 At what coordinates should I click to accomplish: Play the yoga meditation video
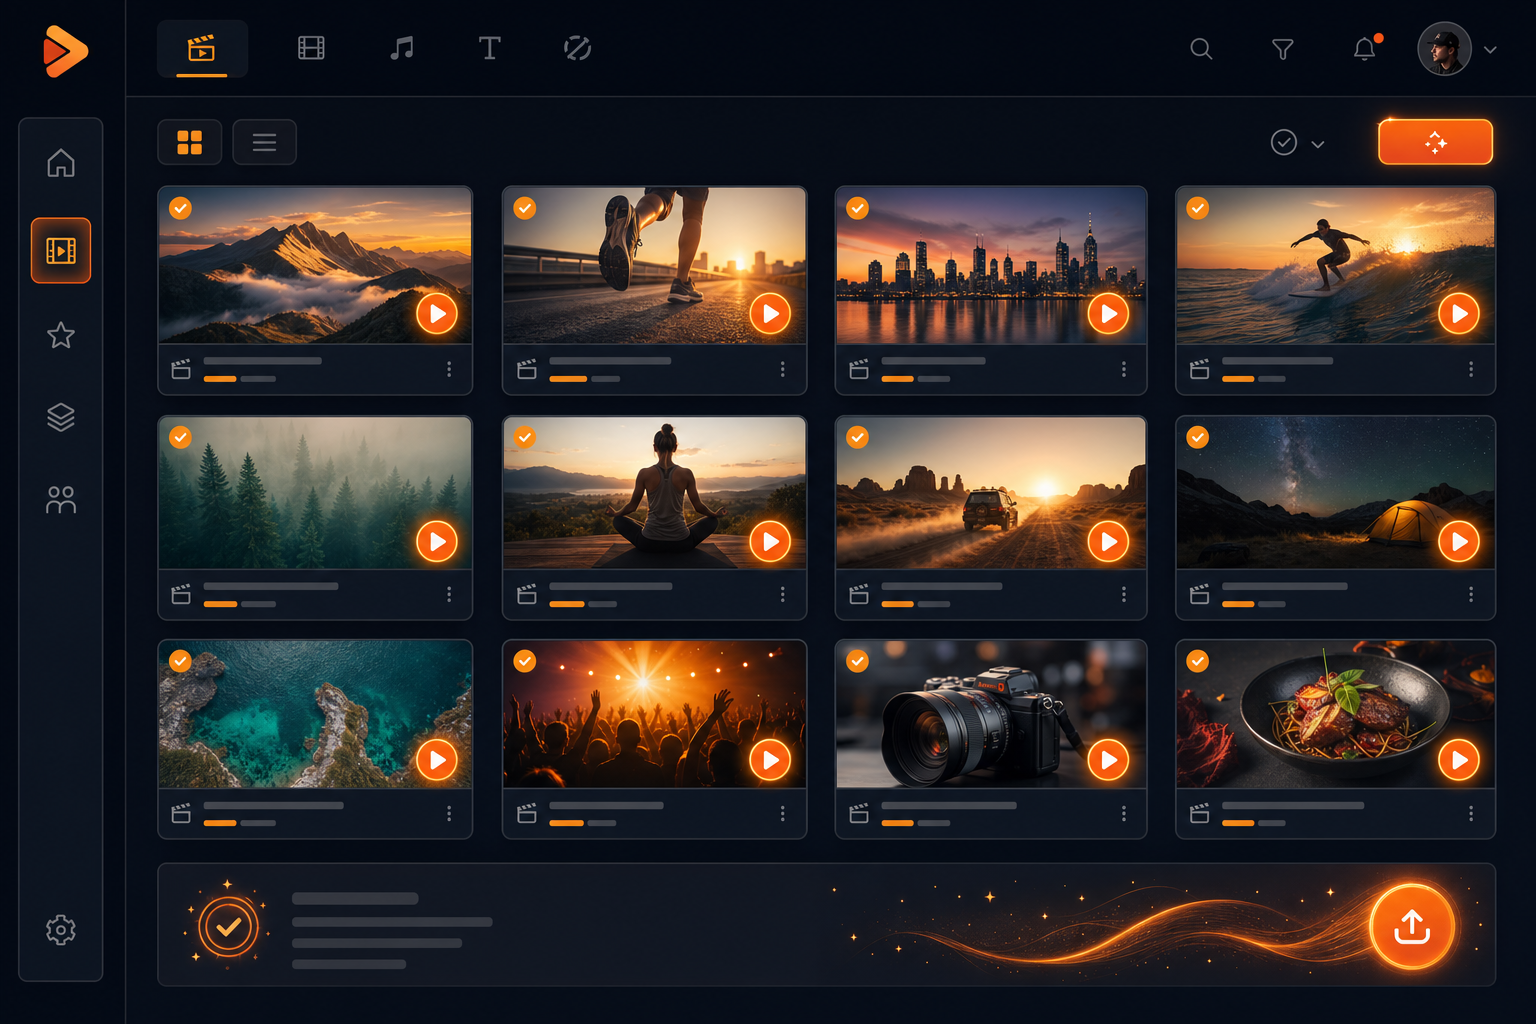(770, 542)
